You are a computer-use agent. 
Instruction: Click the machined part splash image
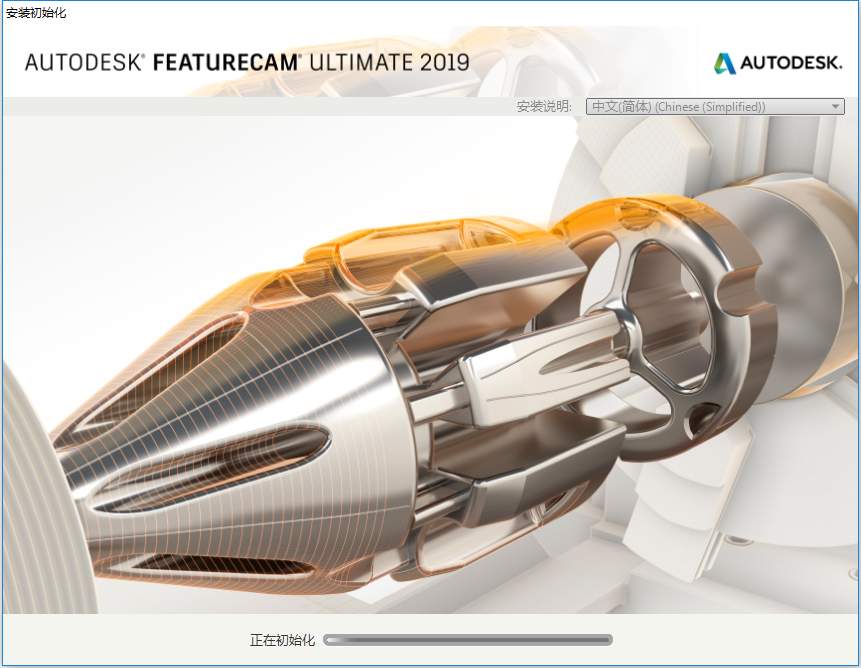pyautogui.click(x=430, y=364)
